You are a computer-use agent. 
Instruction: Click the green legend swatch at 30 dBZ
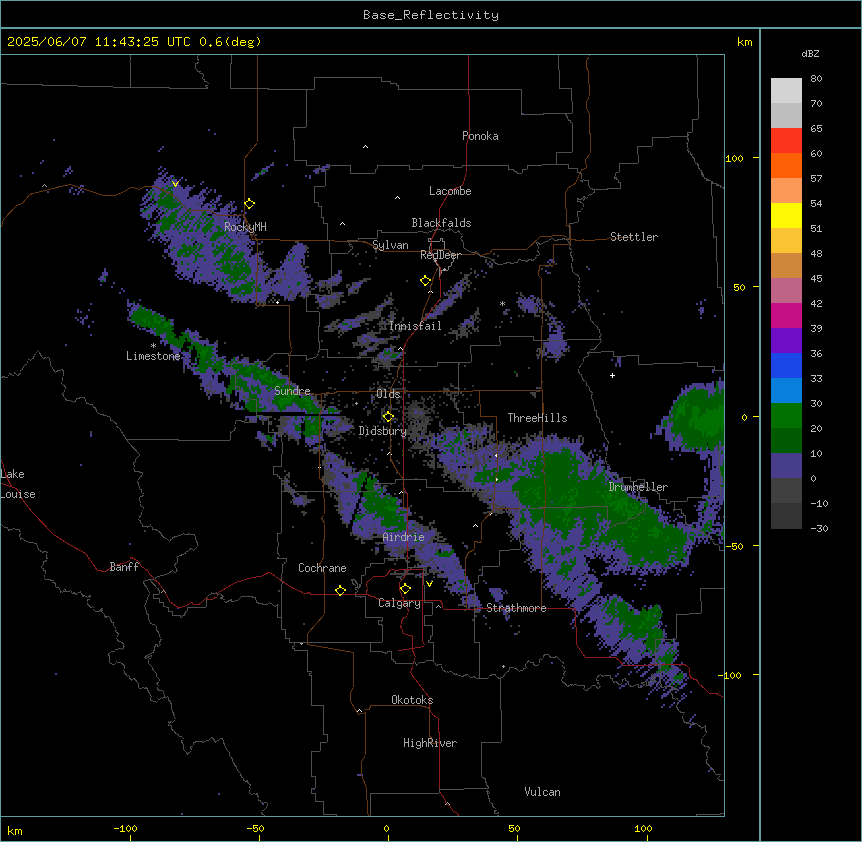coord(786,416)
